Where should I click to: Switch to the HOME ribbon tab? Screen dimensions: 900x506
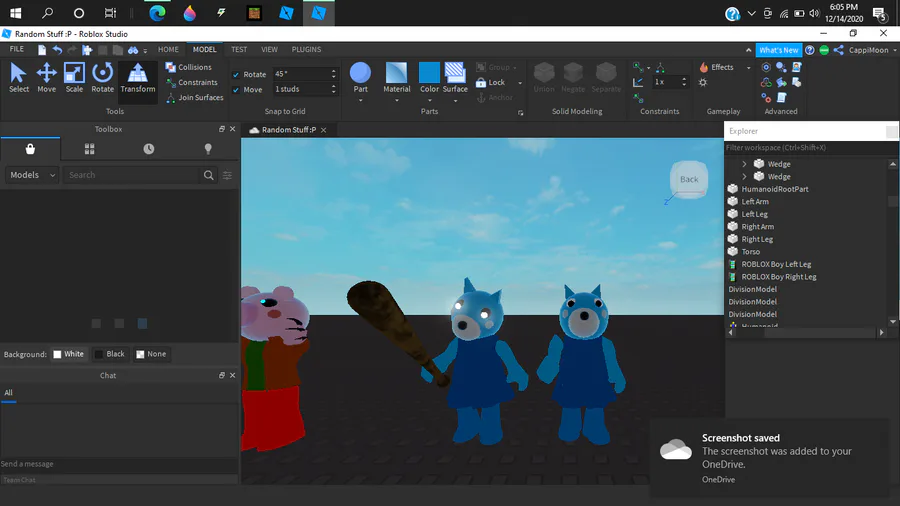click(x=168, y=49)
